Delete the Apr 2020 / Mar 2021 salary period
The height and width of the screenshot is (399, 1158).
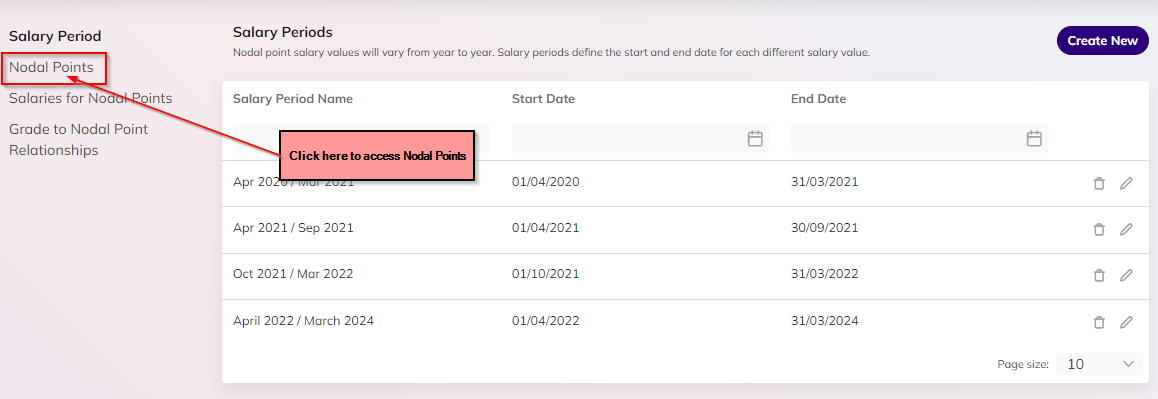point(1099,184)
